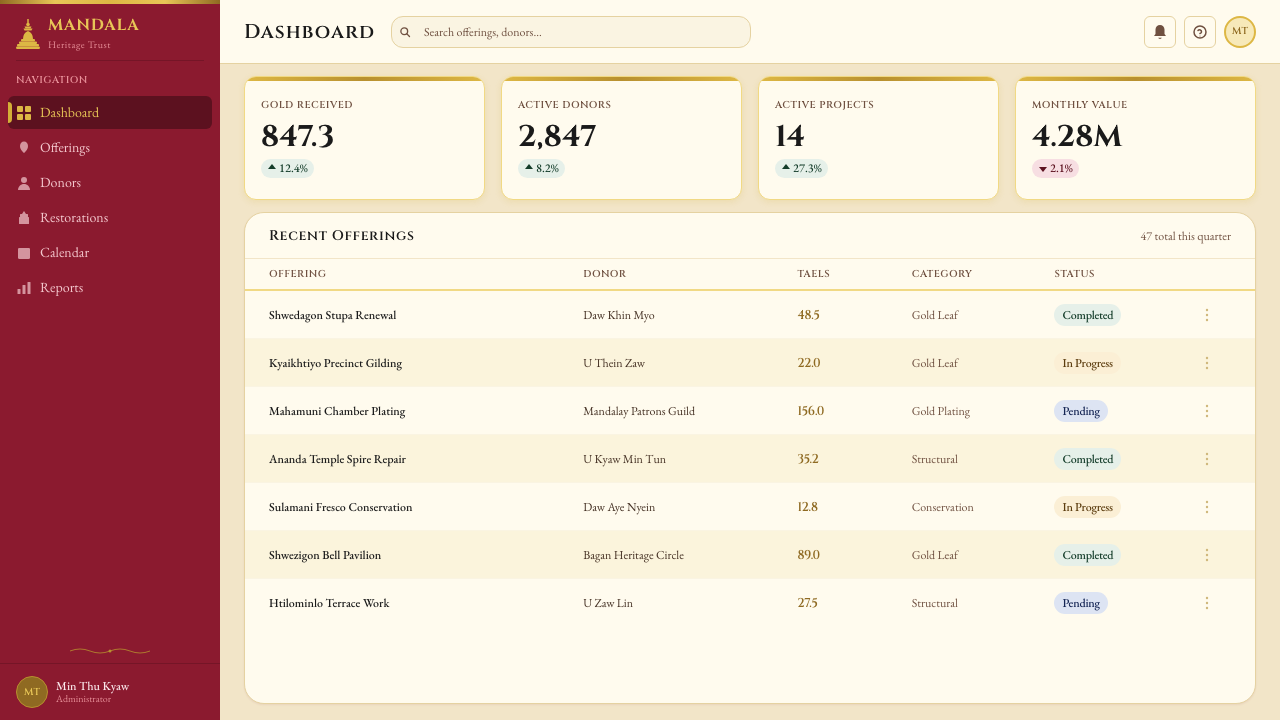Open row menu for Mahamuni Chamber Plating
Viewport: 1280px width, 720px height.
click(1206, 411)
